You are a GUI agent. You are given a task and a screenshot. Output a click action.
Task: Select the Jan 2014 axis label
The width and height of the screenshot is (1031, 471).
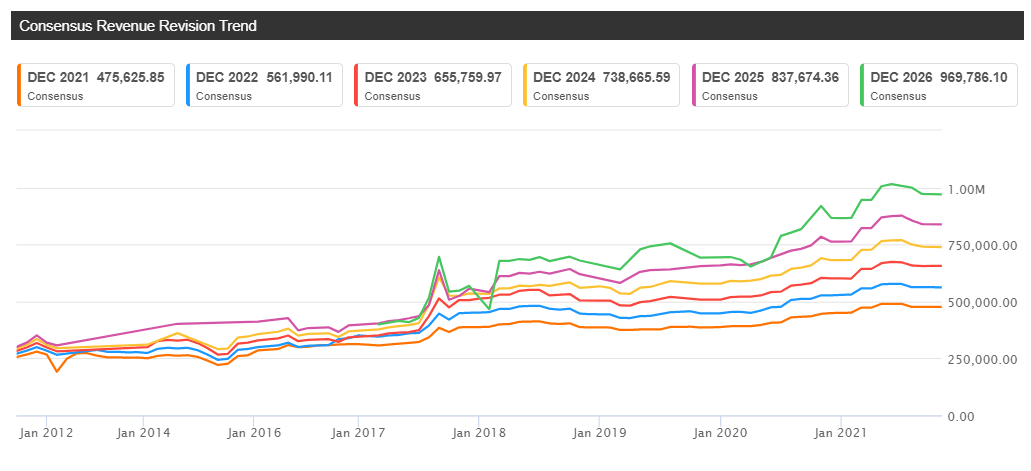point(143,433)
